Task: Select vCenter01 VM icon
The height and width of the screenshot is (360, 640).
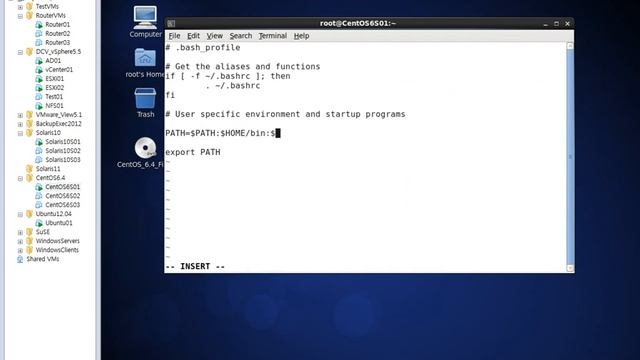Action: 39,69
